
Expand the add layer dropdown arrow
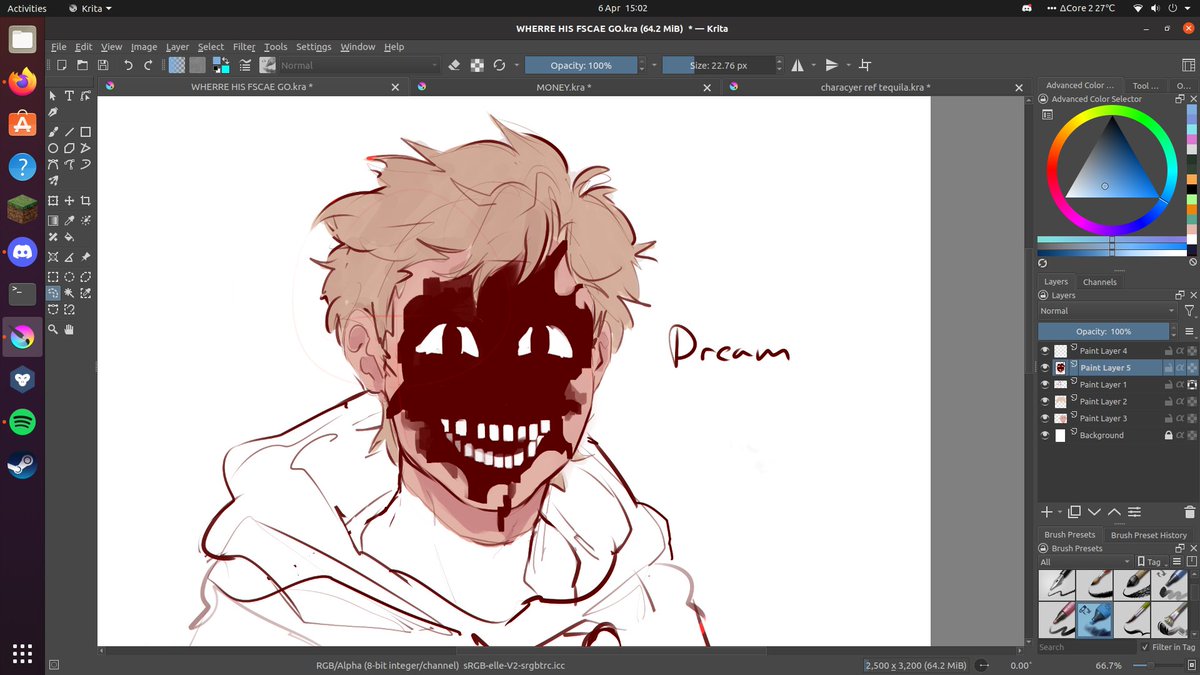pos(1061,511)
